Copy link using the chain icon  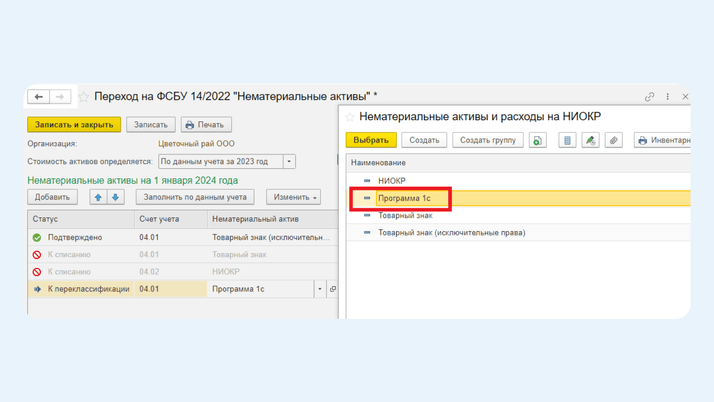[649, 97]
